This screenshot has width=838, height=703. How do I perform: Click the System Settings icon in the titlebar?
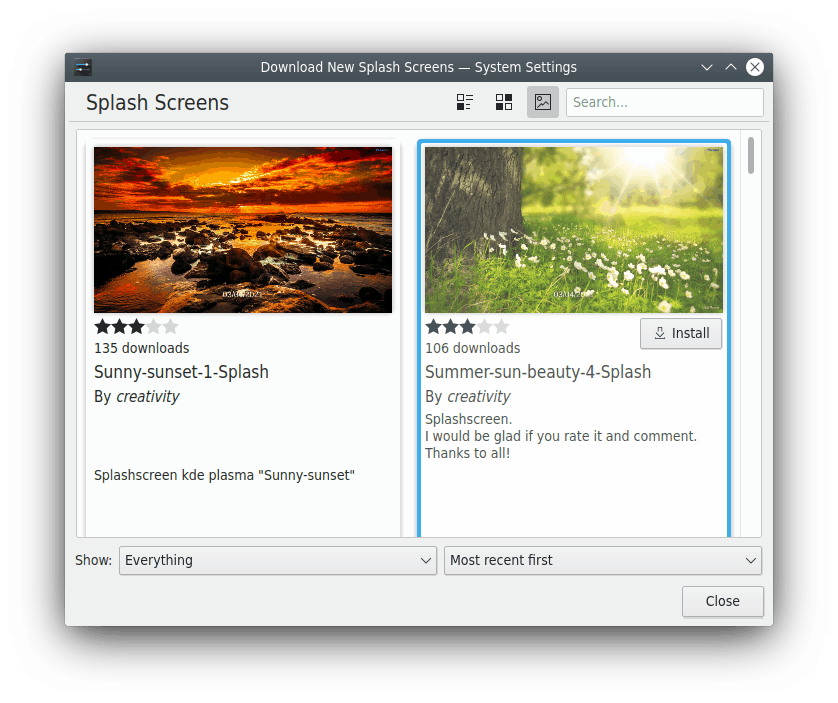[x=82, y=67]
